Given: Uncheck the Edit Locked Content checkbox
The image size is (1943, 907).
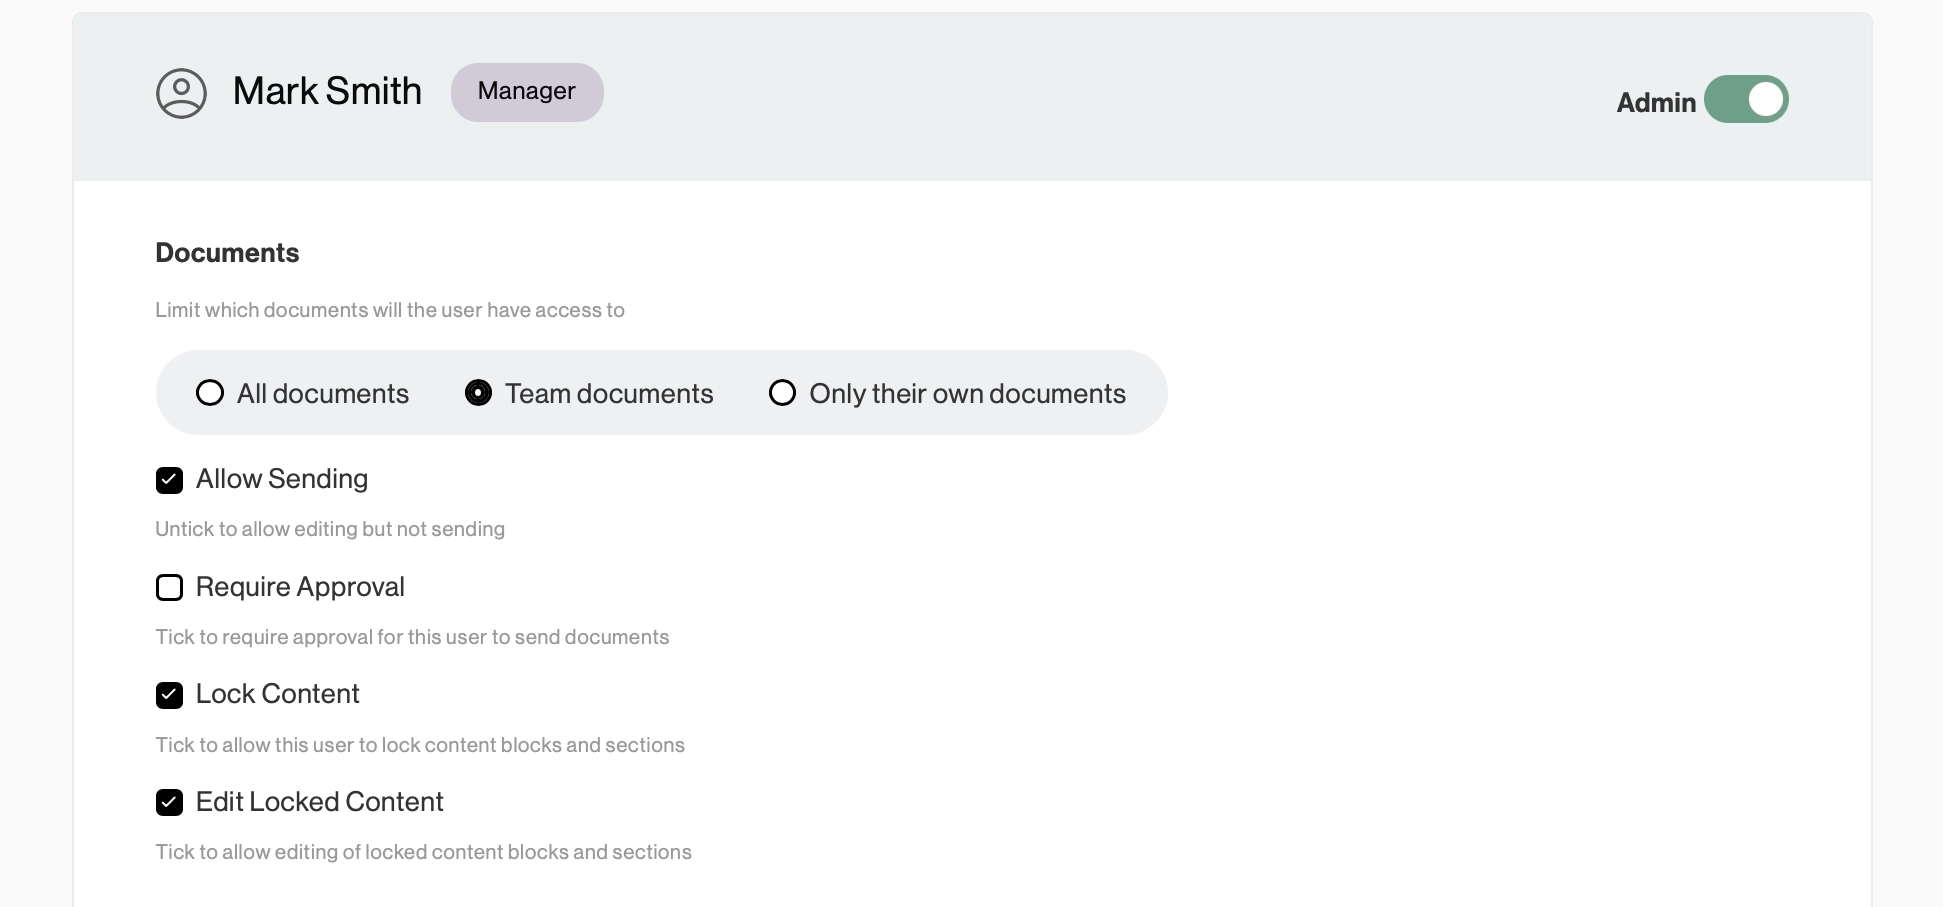Looking at the screenshot, I should [x=169, y=802].
